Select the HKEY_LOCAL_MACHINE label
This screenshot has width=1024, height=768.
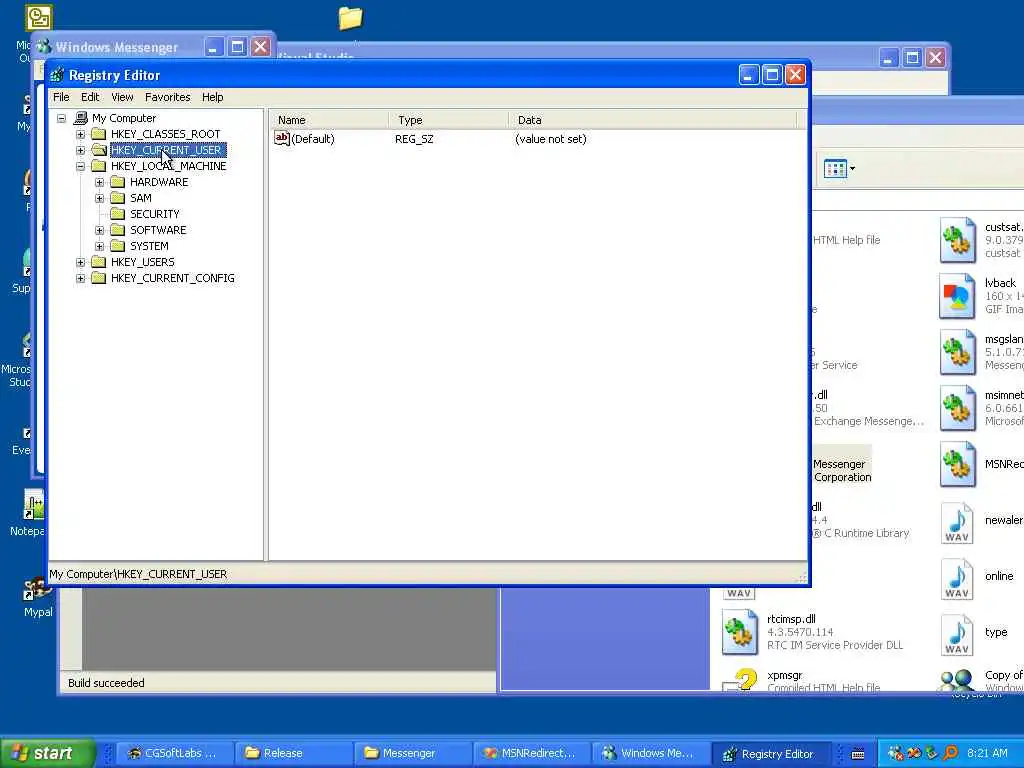point(168,166)
